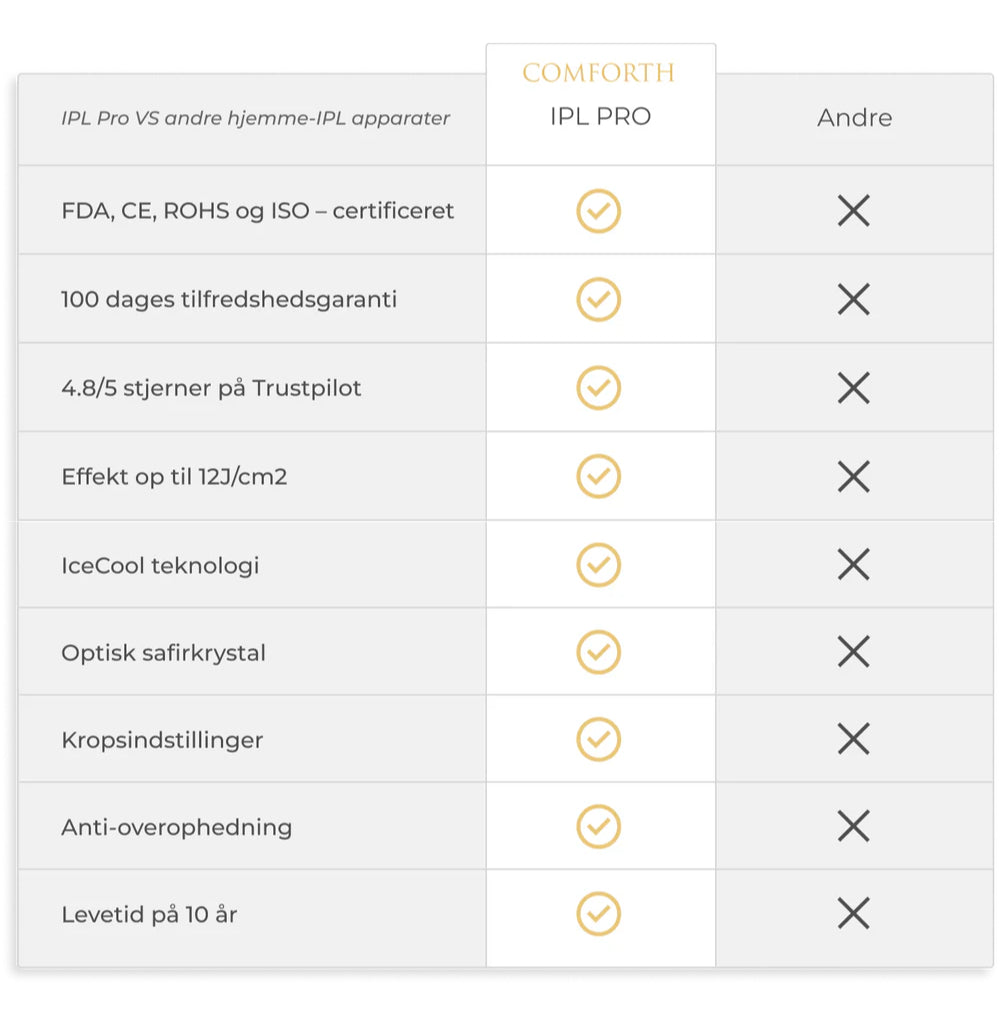Screen dimensions: 1000x1027
Task: Select the Andre column header
Action: point(854,118)
